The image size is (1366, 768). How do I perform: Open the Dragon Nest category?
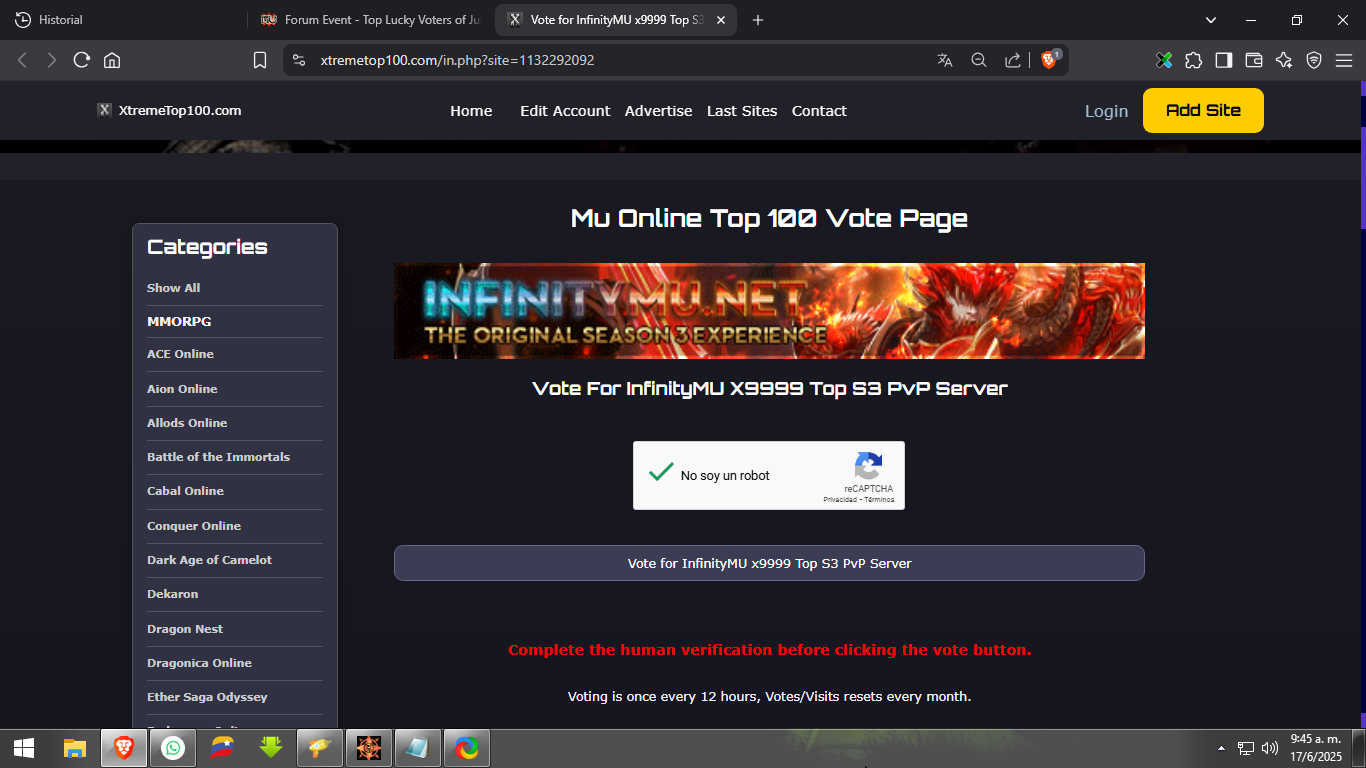185,629
